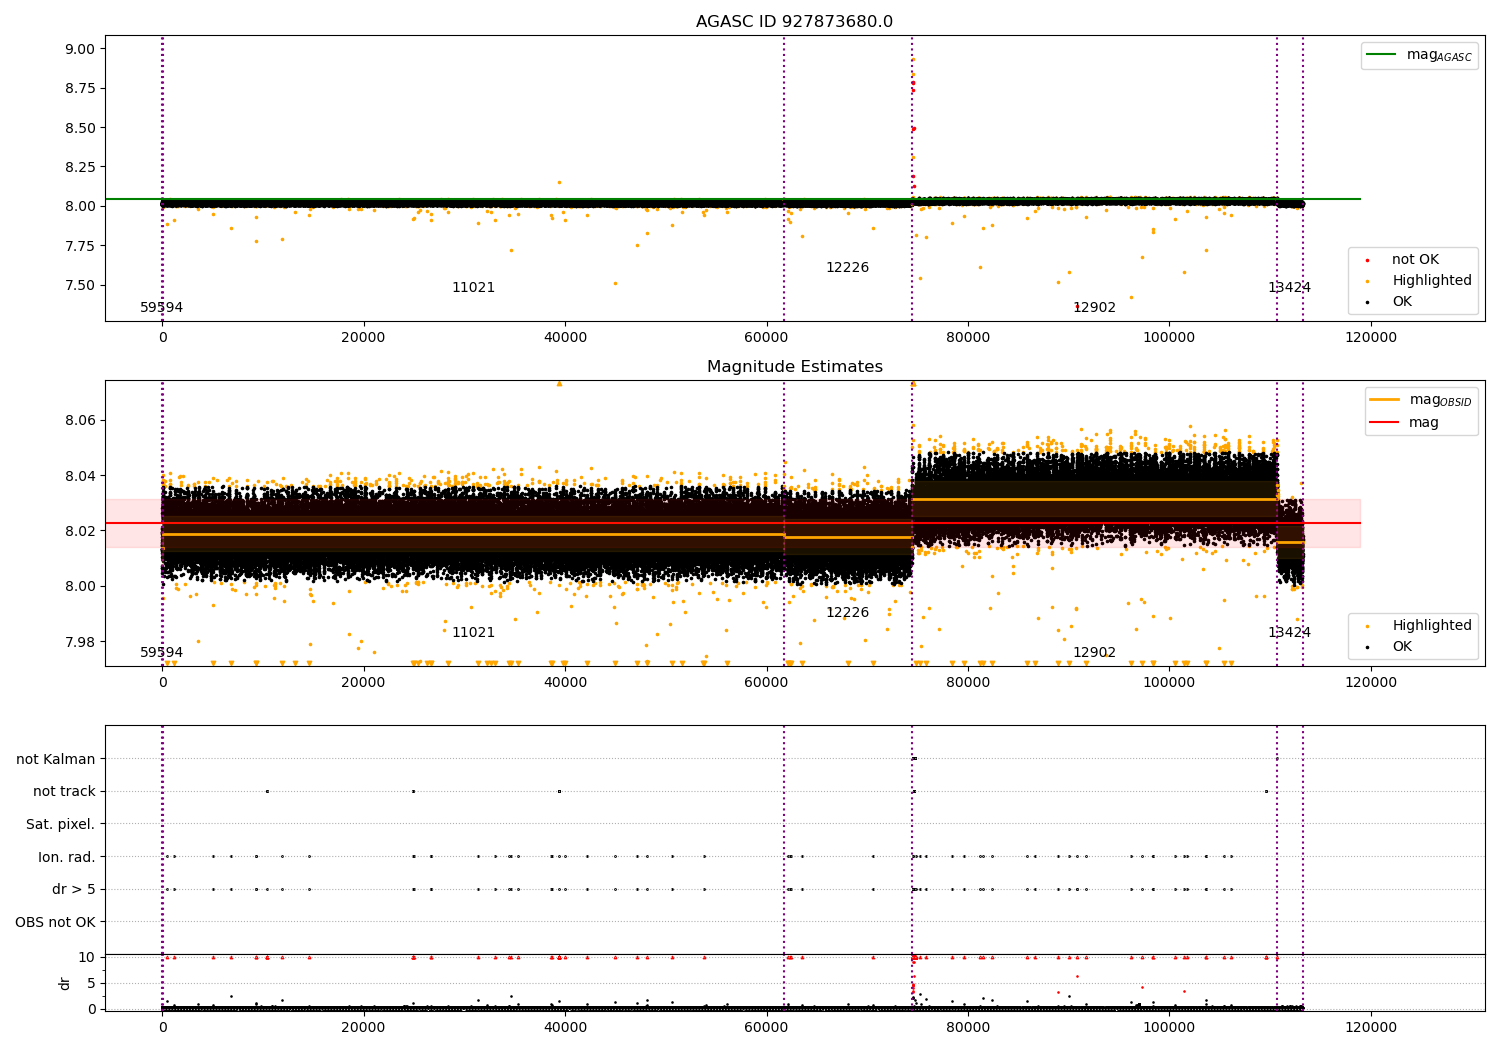1500x1050 pixels.
Task: Click obsid label 11021 in Magnitude Estimates plot
Action: (473, 633)
